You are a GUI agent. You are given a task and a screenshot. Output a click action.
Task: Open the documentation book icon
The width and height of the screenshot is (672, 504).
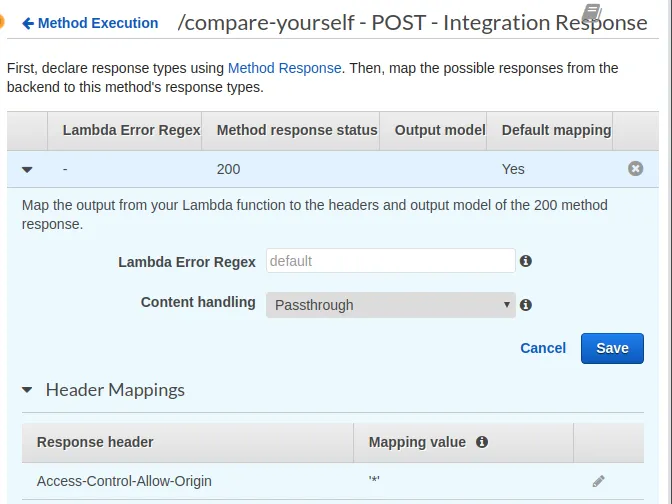592,13
